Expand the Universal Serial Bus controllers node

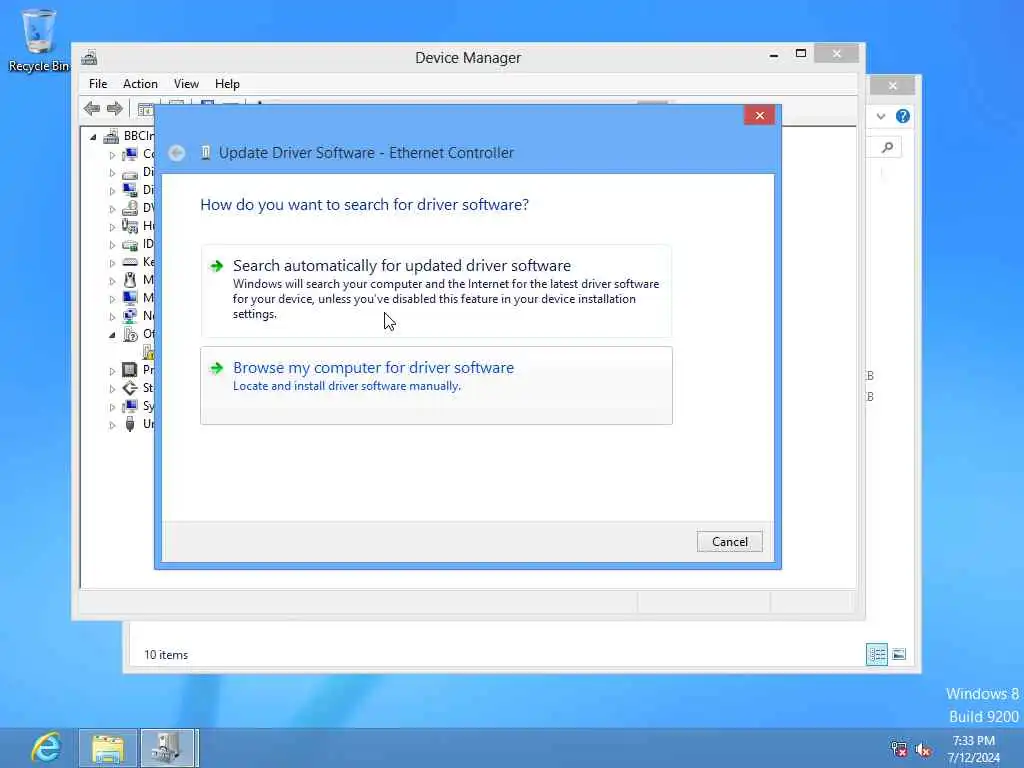pyautogui.click(x=112, y=424)
